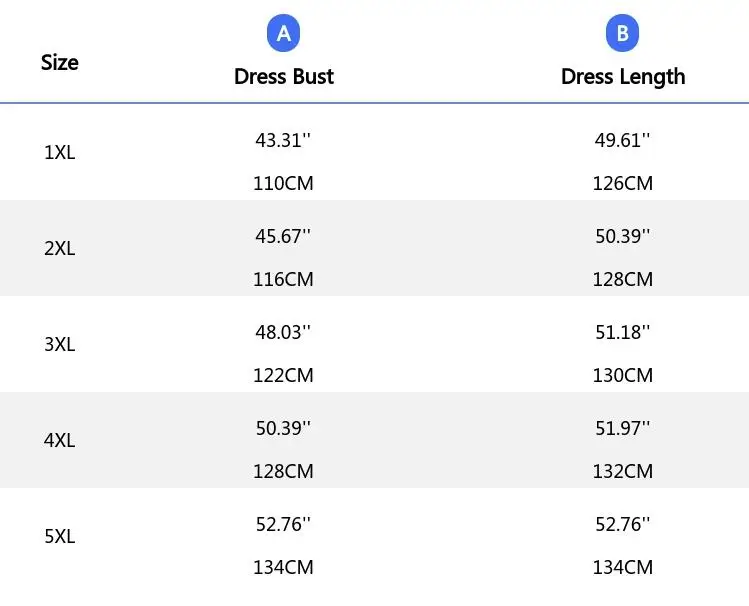Select the 2XL size row label
Screen dimensions: 749x606
pos(60,249)
